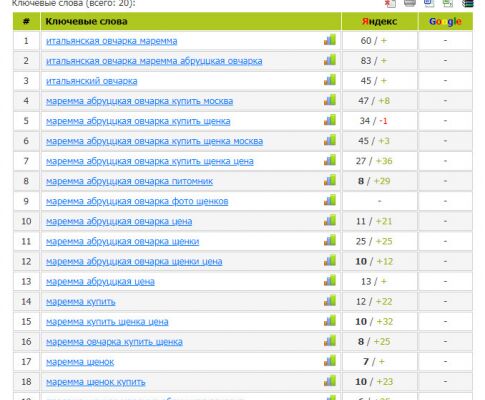This screenshot has height=400, width=485.
Task: Select Yandex position cell '34 / -1'
Action: [380, 121]
